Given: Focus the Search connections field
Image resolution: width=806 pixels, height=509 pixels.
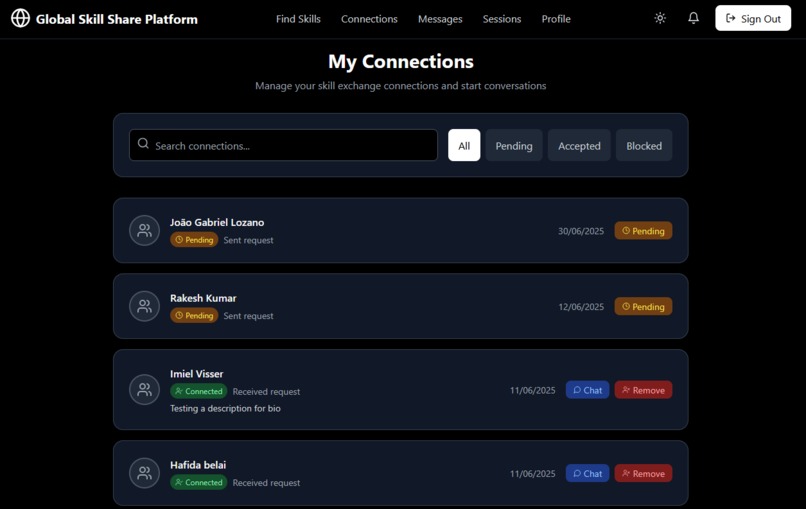Looking at the screenshot, I should (283, 146).
